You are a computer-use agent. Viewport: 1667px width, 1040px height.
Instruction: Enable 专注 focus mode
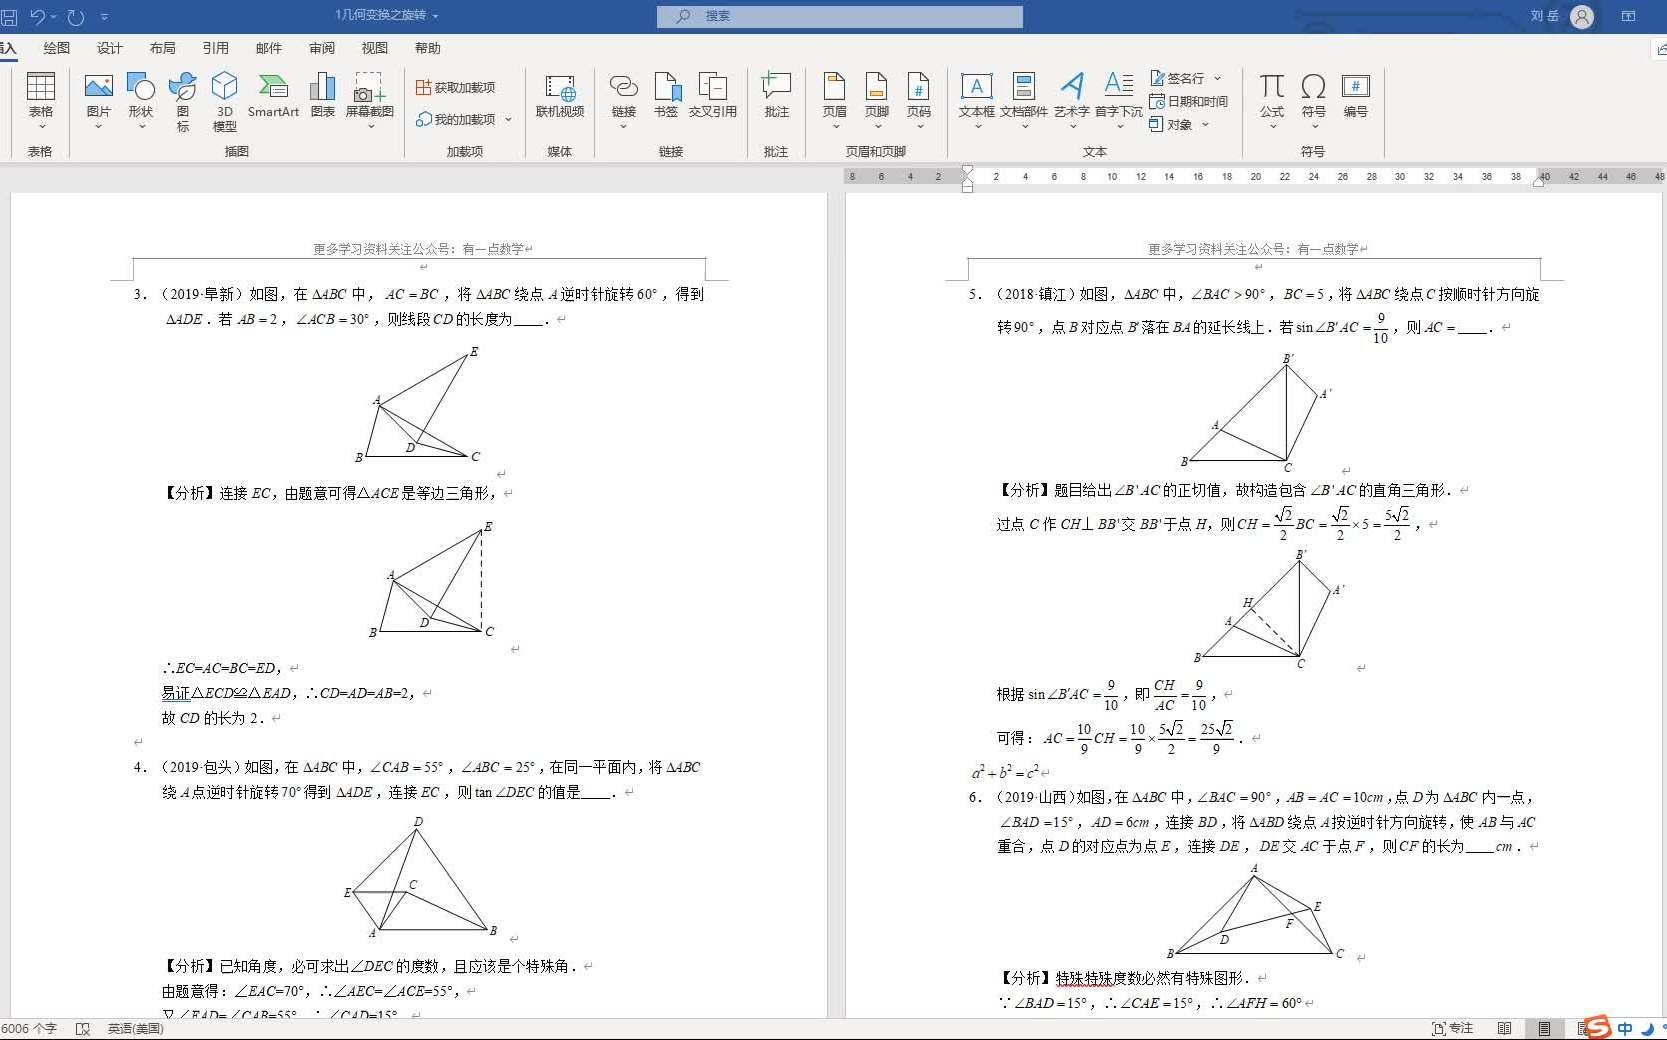pyautogui.click(x=1453, y=1029)
